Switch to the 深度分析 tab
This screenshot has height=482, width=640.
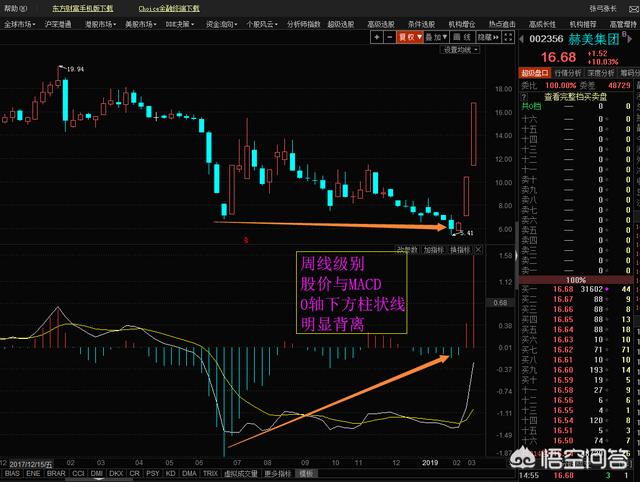point(601,73)
